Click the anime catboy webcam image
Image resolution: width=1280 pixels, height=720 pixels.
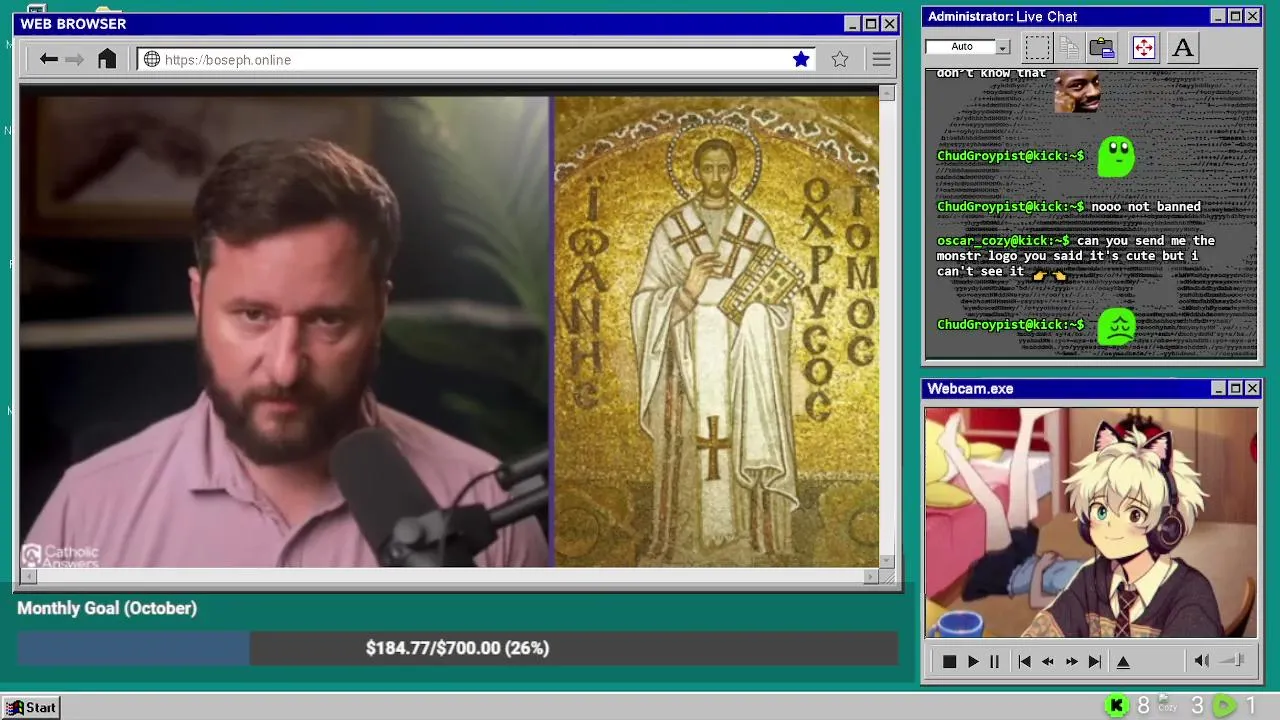point(1091,522)
